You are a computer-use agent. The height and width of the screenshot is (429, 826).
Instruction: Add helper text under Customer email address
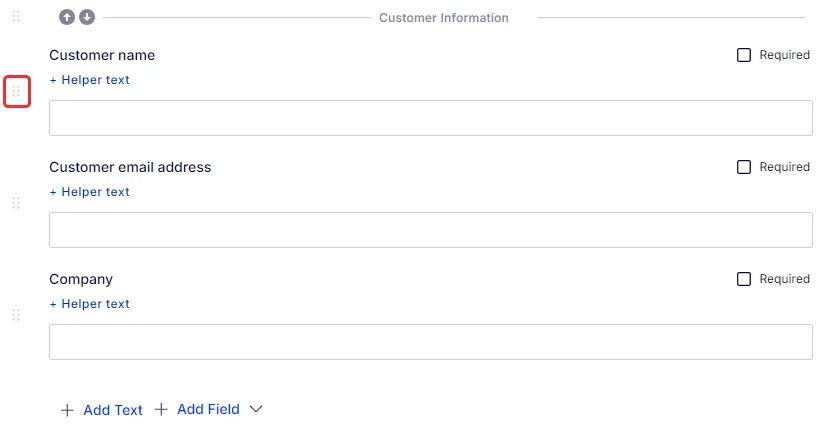[x=90, y=192]
